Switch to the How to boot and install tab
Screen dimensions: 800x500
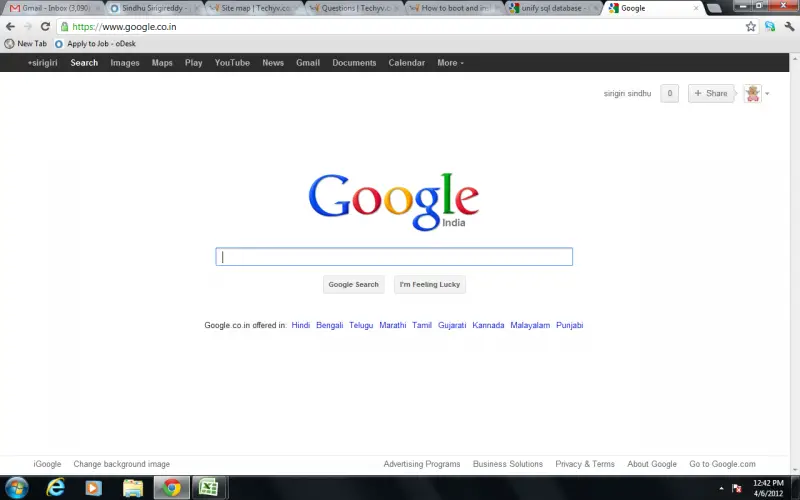pos(452,8)
